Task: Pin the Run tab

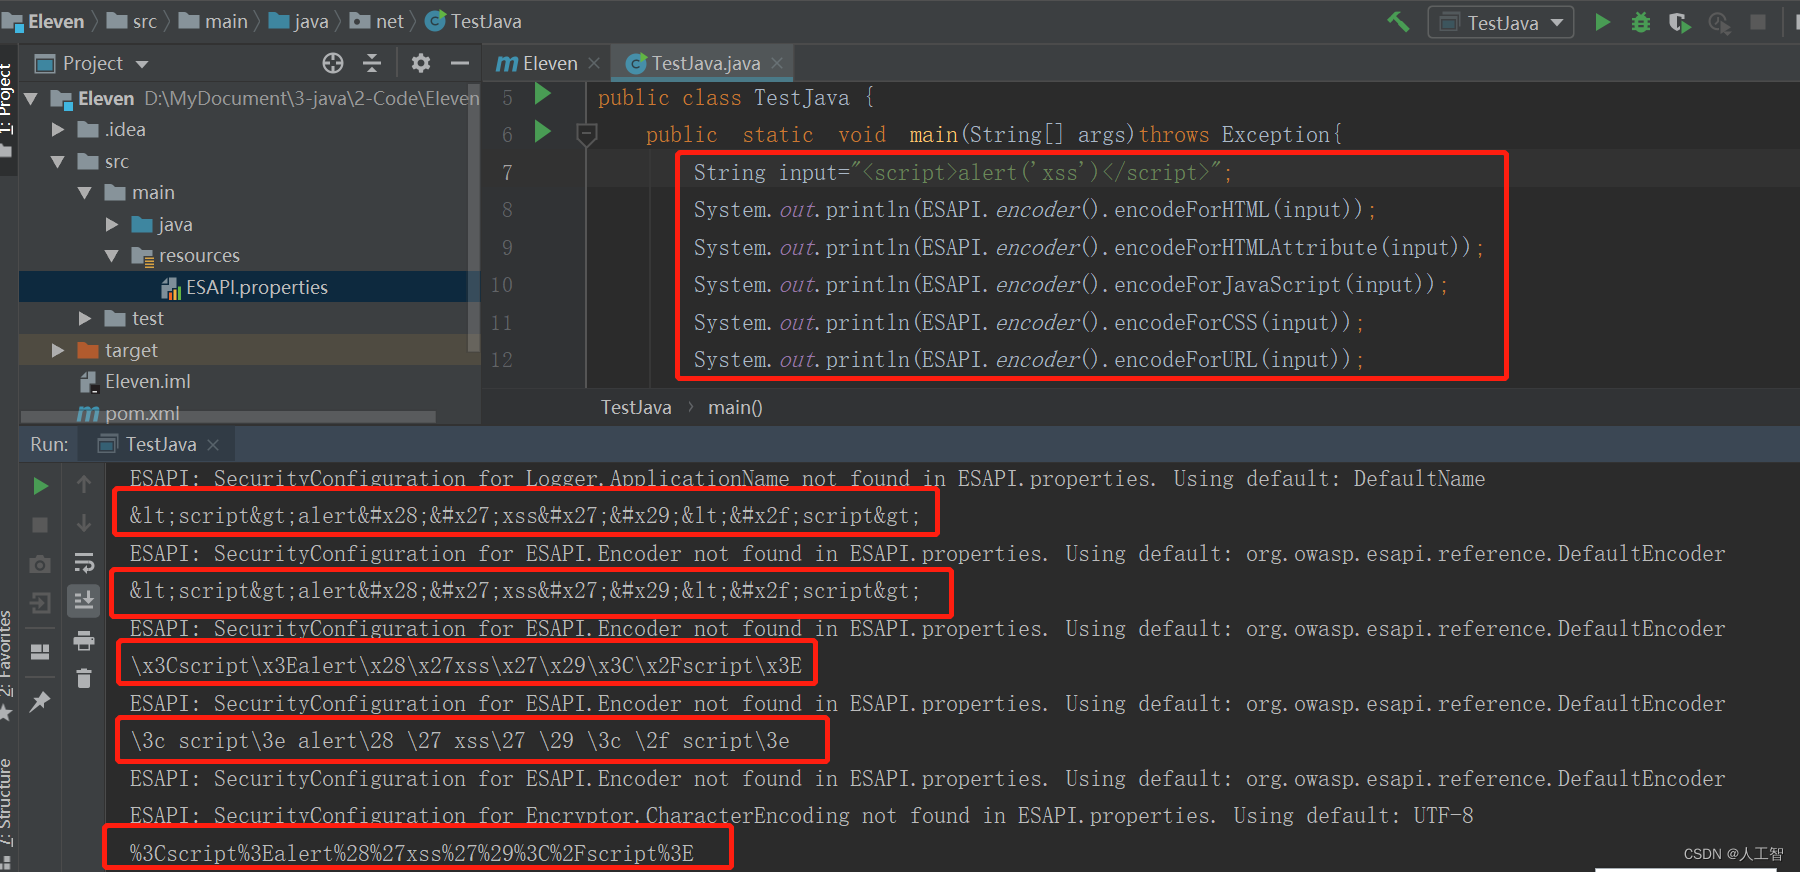Action: point(40,702)
